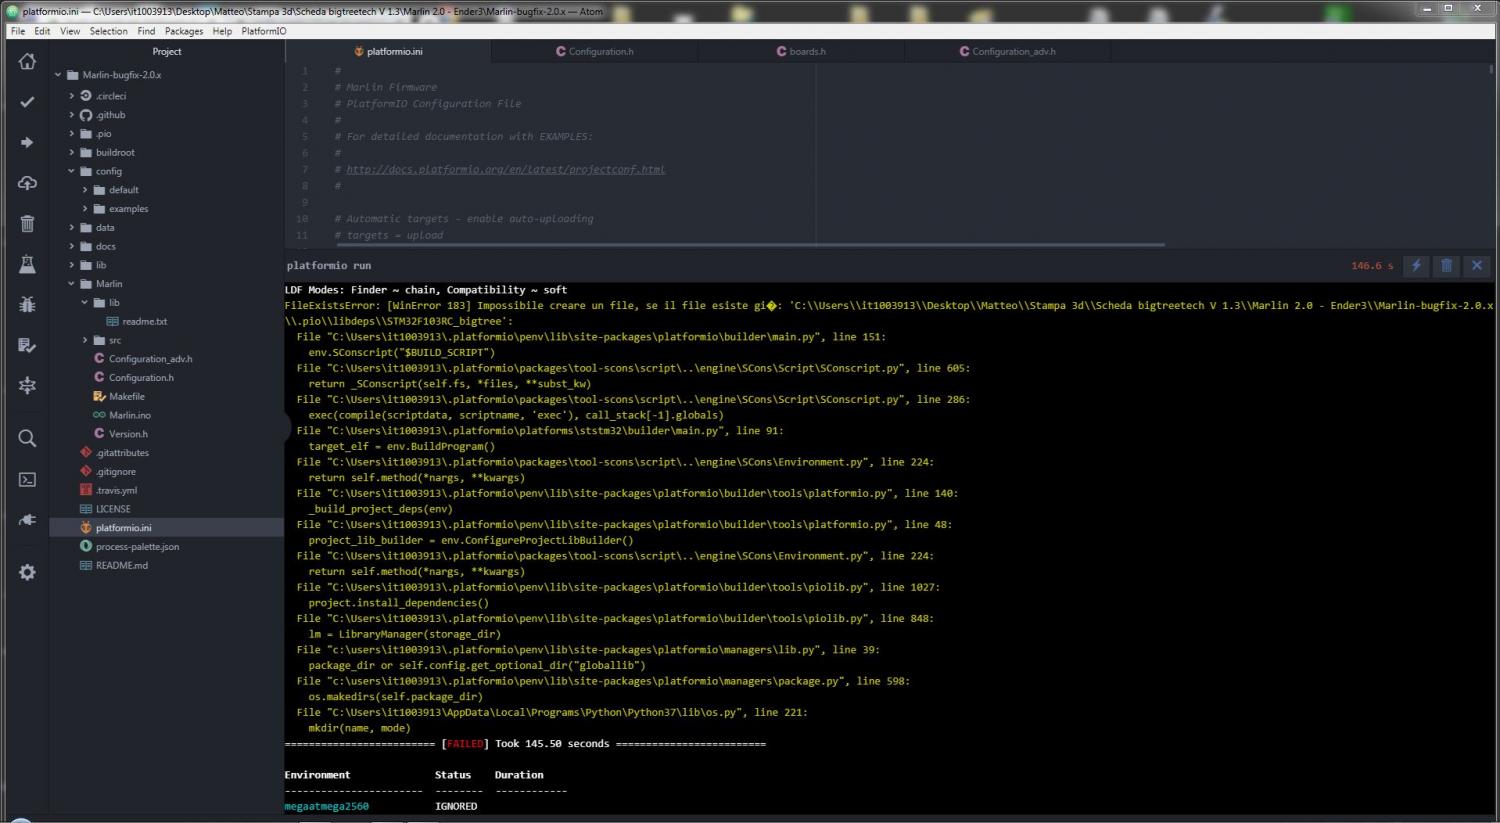Image resolution: width=1500 pixels, height=823 pixels.
Task: Run PlatformIO Build checkmark icon
Action: (x=27, y=102)
